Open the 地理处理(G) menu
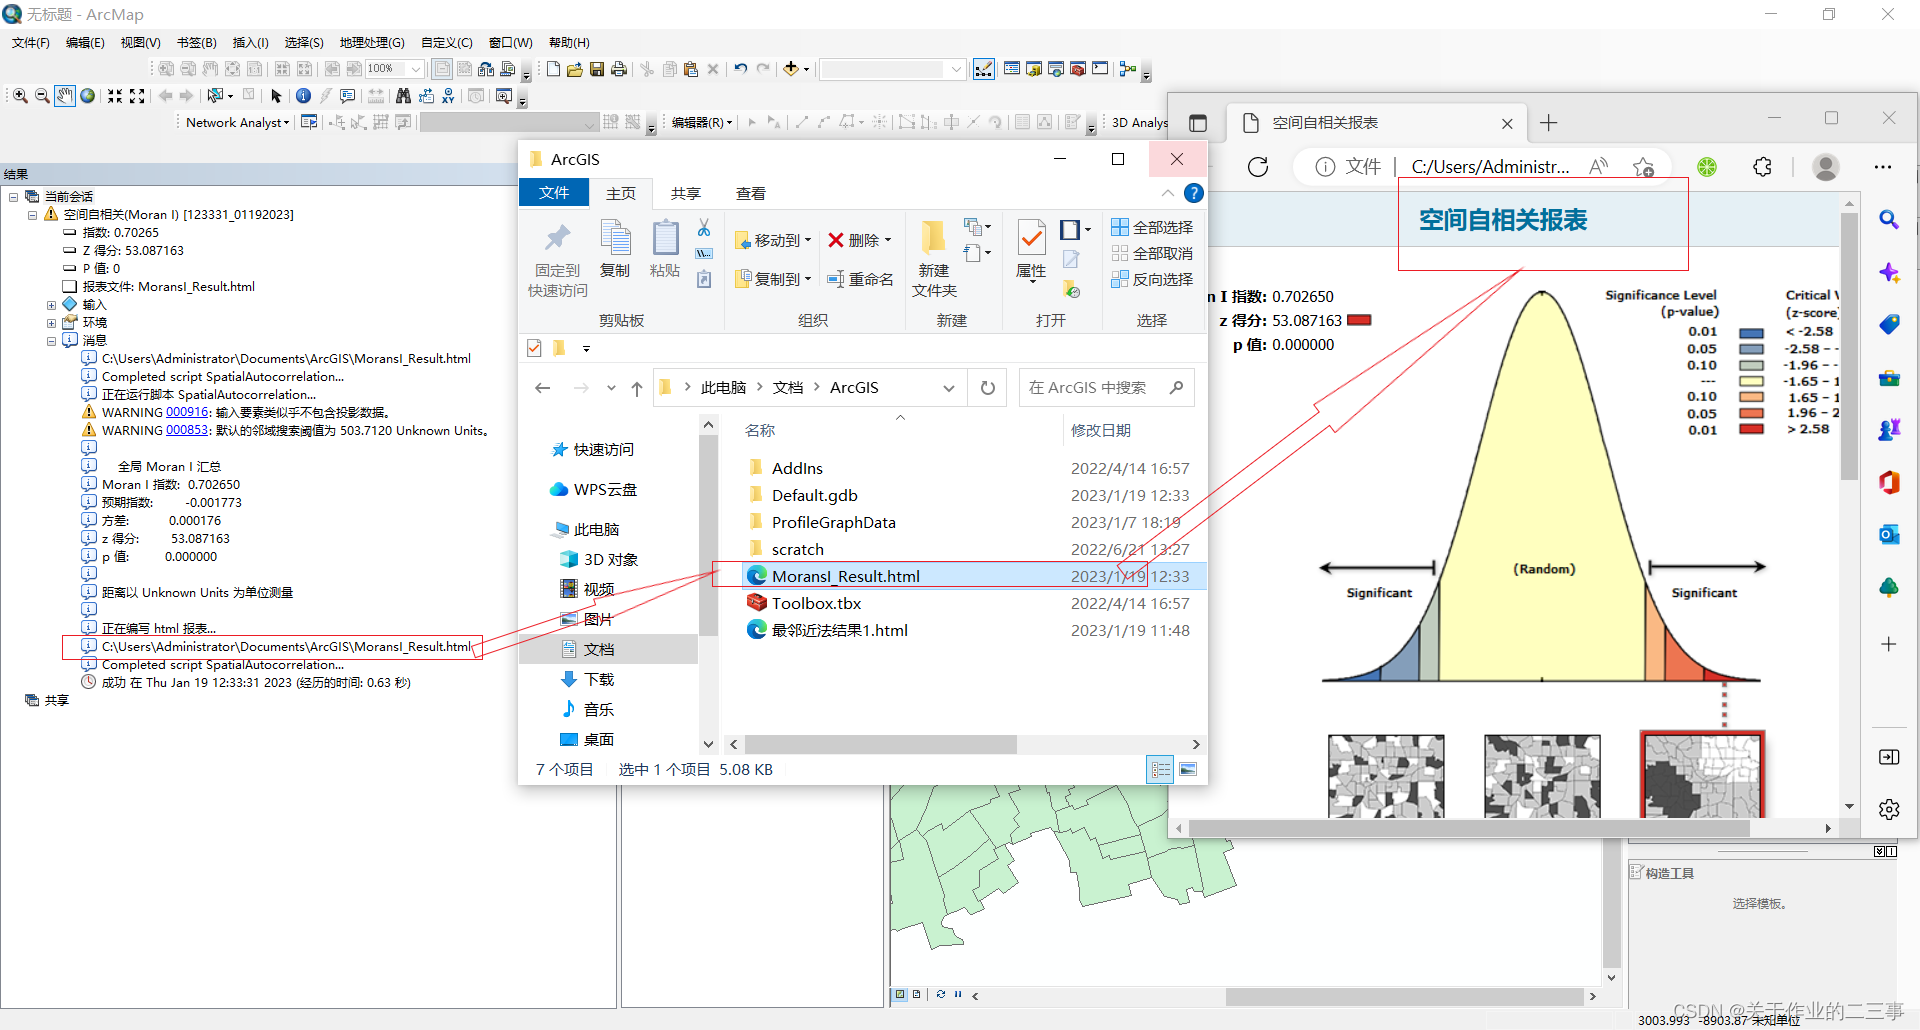 coord(372,42)
